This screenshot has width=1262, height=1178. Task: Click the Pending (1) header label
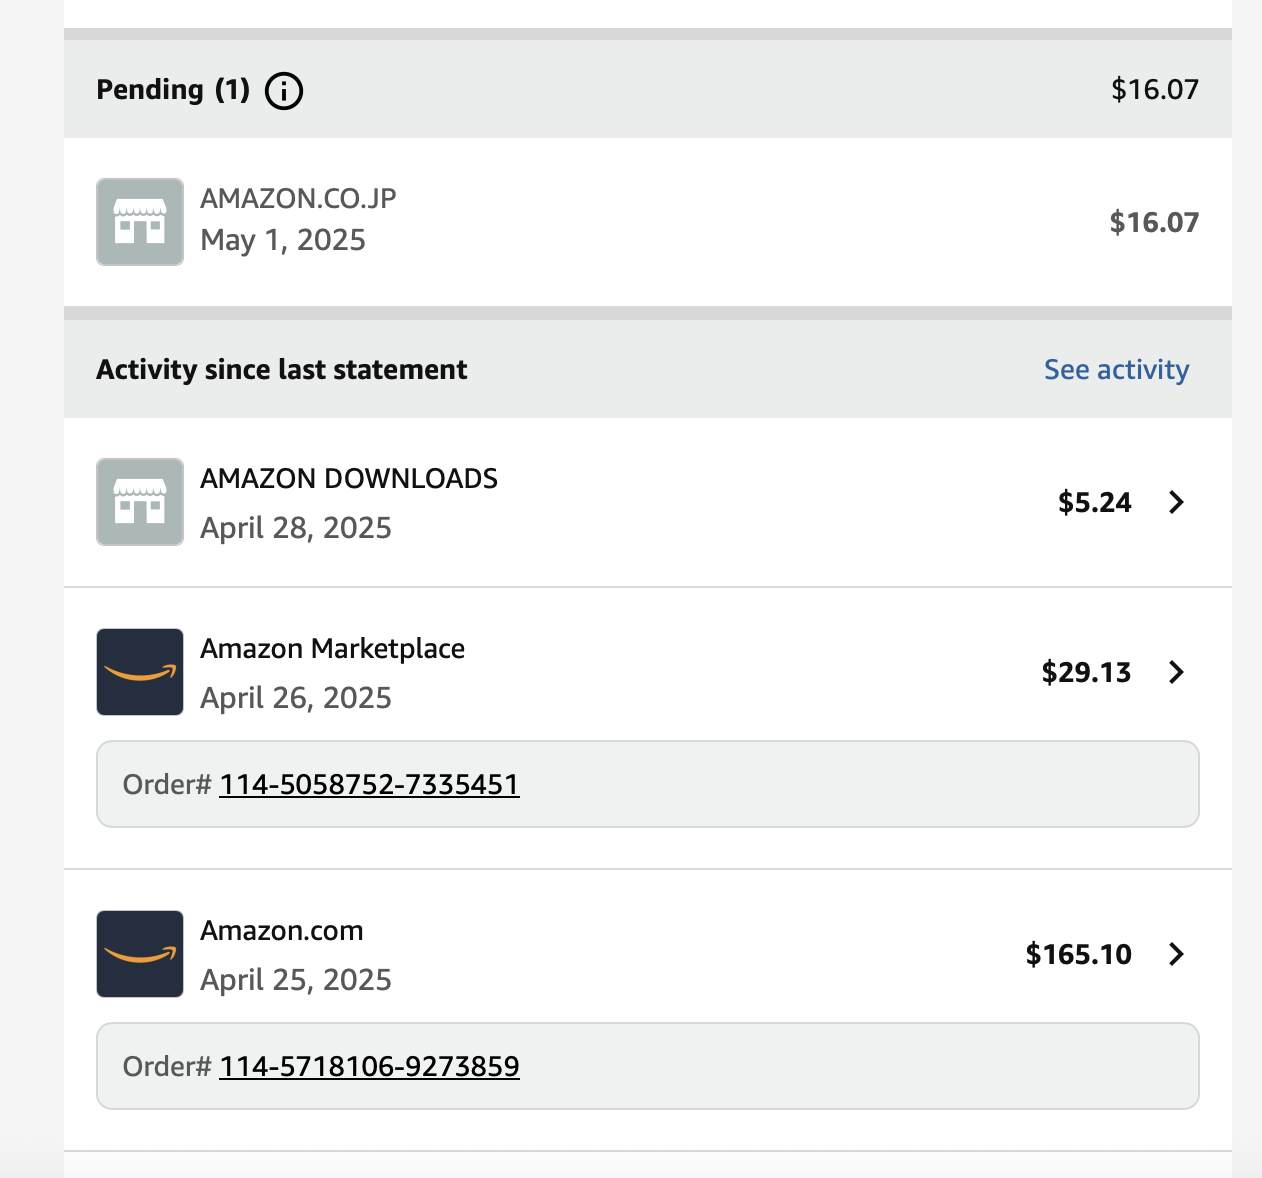[x=173, y=90]
